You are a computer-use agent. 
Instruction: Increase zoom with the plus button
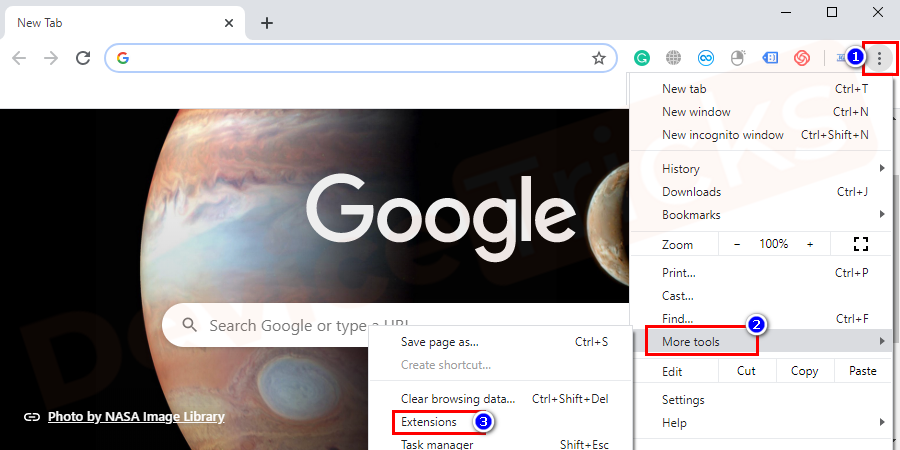click(810, 244)
